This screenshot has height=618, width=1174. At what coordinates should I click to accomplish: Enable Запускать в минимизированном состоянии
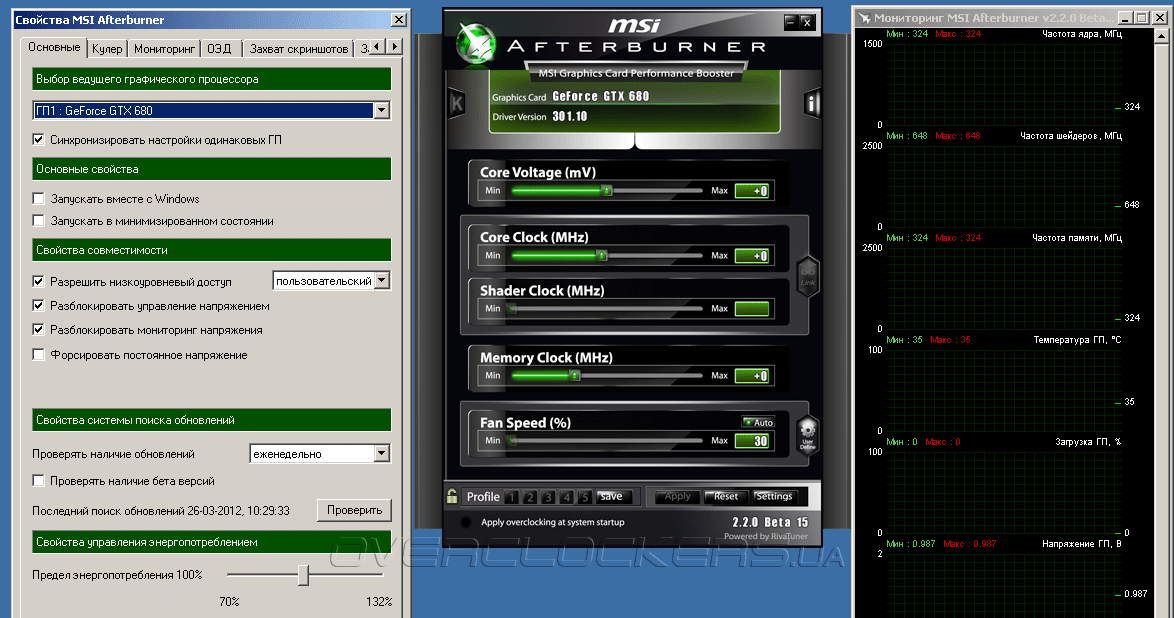(38, 221)
